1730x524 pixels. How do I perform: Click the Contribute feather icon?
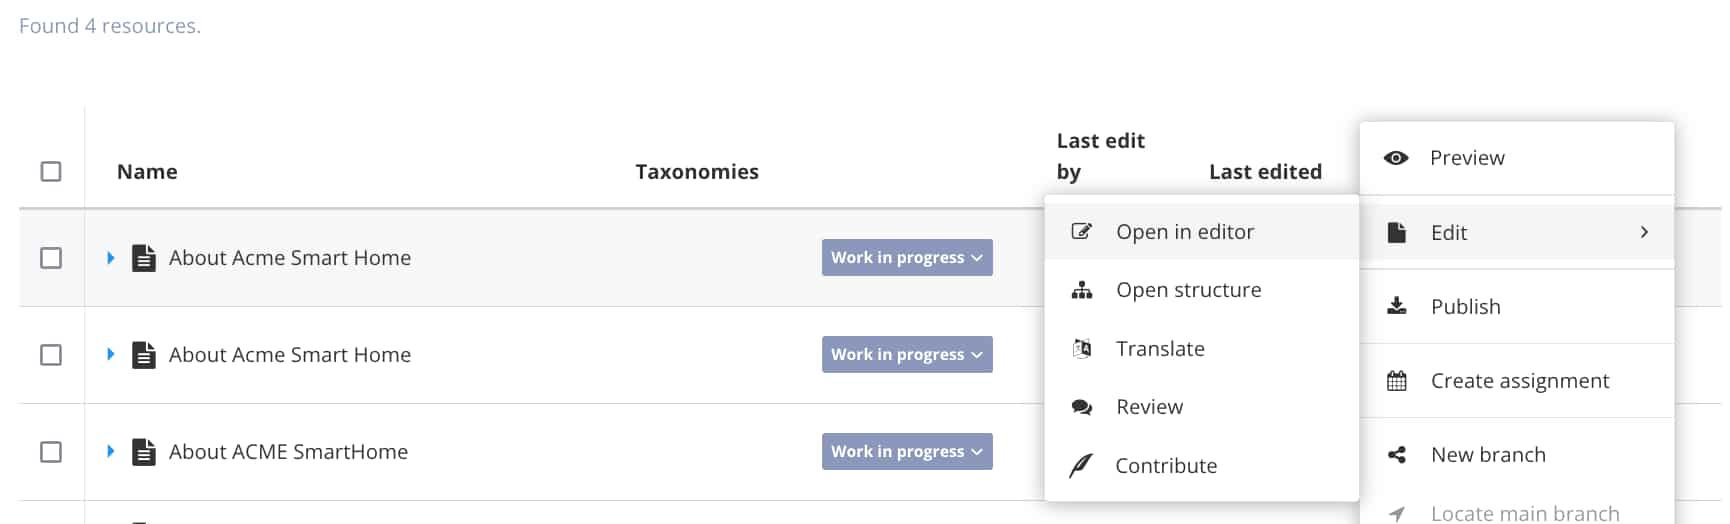tap(1081, 466)
